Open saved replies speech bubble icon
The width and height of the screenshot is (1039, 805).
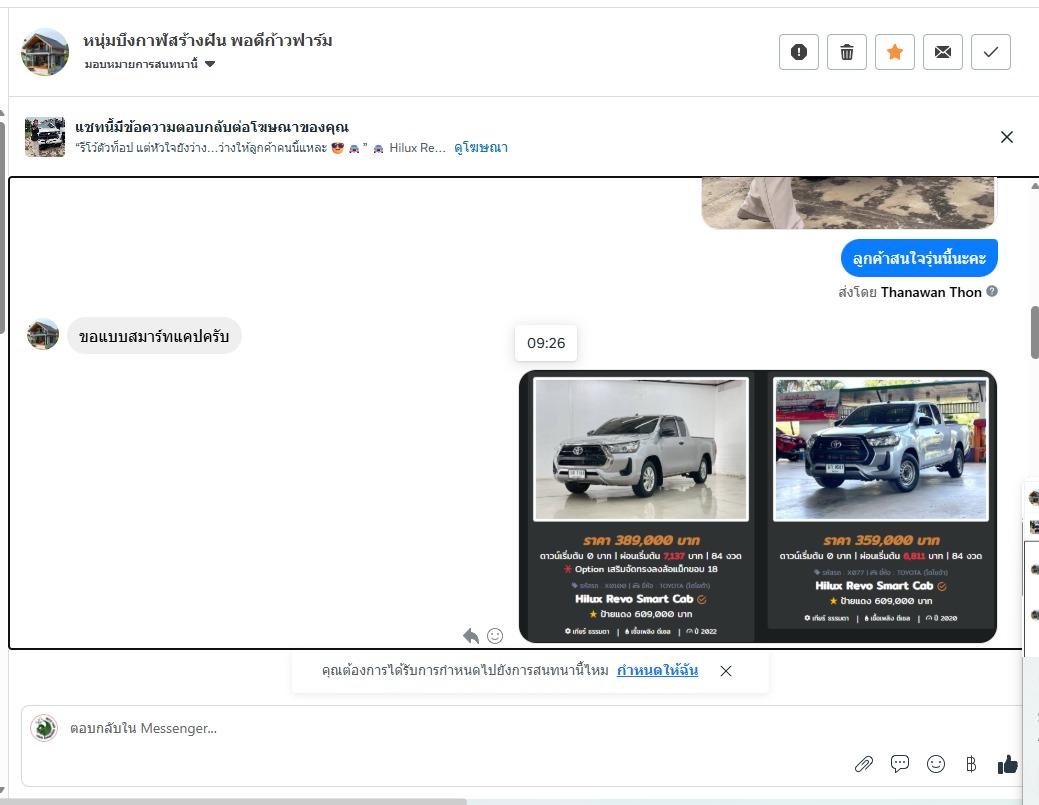900,765
